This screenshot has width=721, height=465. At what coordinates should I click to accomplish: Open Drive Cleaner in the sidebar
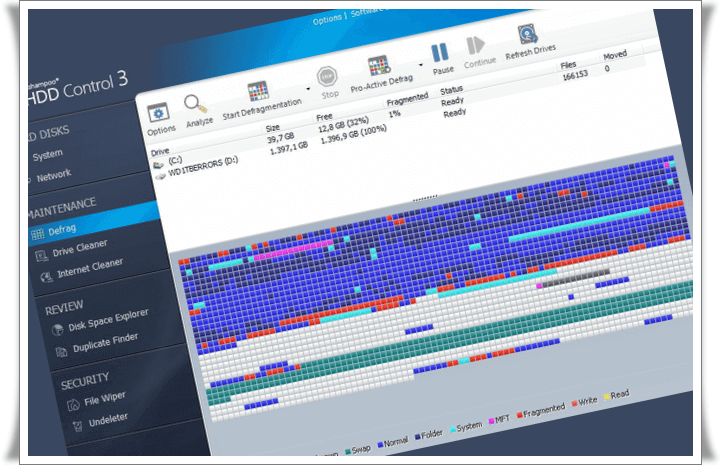click(x=80, y=248)
